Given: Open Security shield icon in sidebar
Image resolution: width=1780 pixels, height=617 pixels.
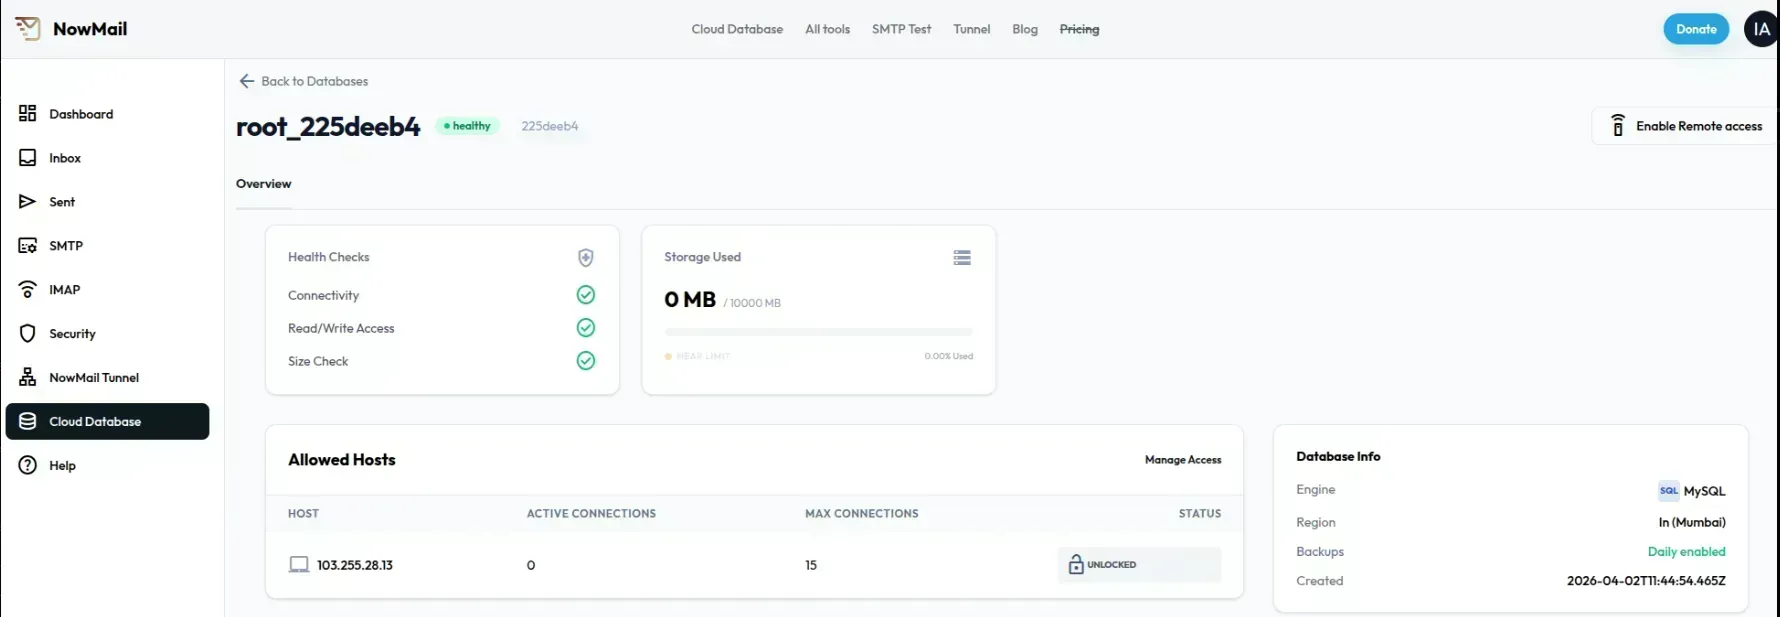Looking at the screenshot, I should pyautogui.click(x=28, y=334).
